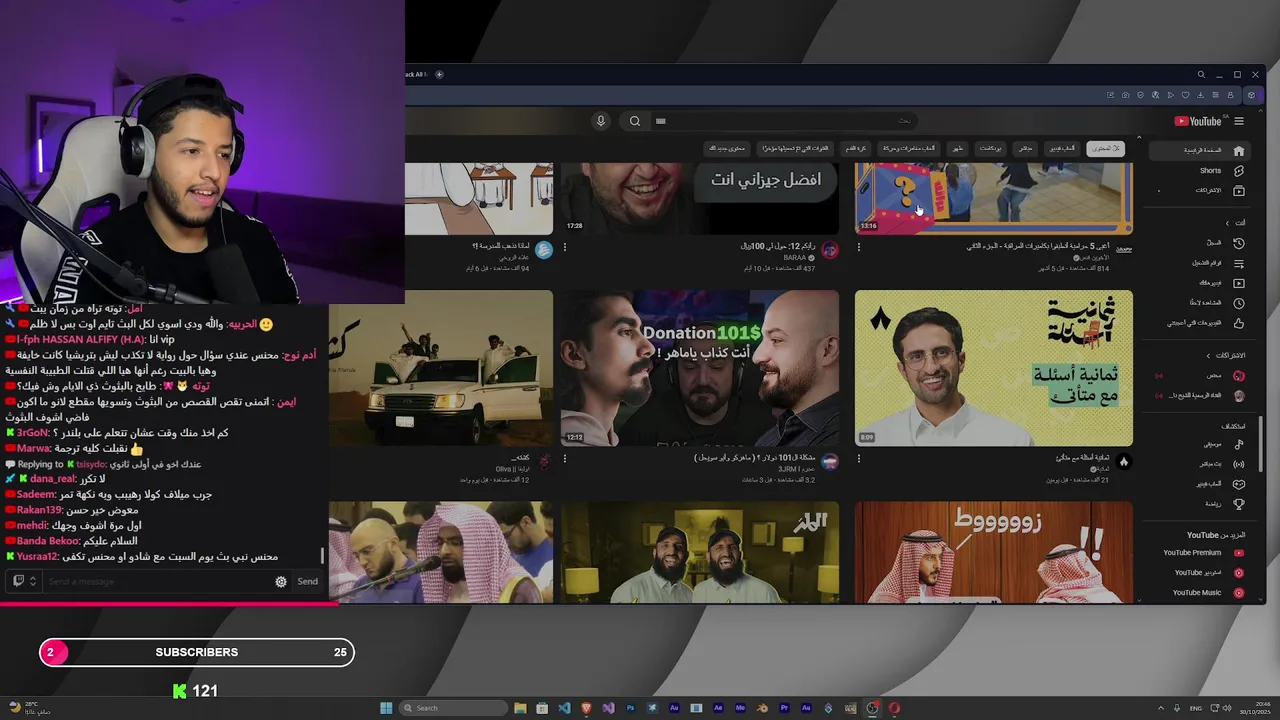This screenshot has height=720, width=1280.
Task: Open the white pickup truck video thumbnail
Action: [441, 368]
